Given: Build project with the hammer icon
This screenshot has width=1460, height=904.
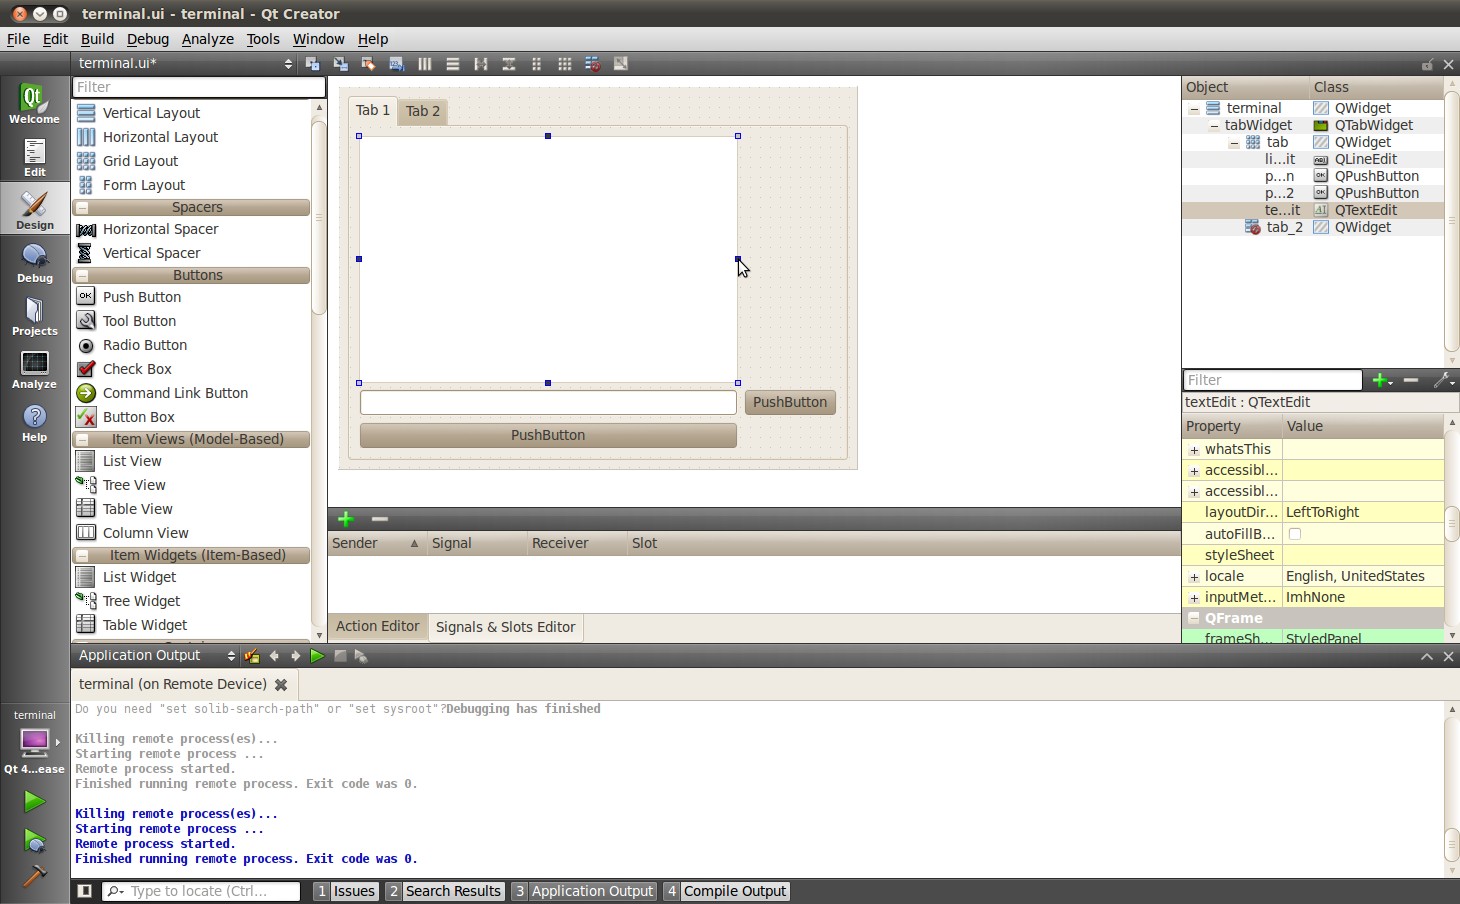Looking at the screenshot, I should [34, 876].
